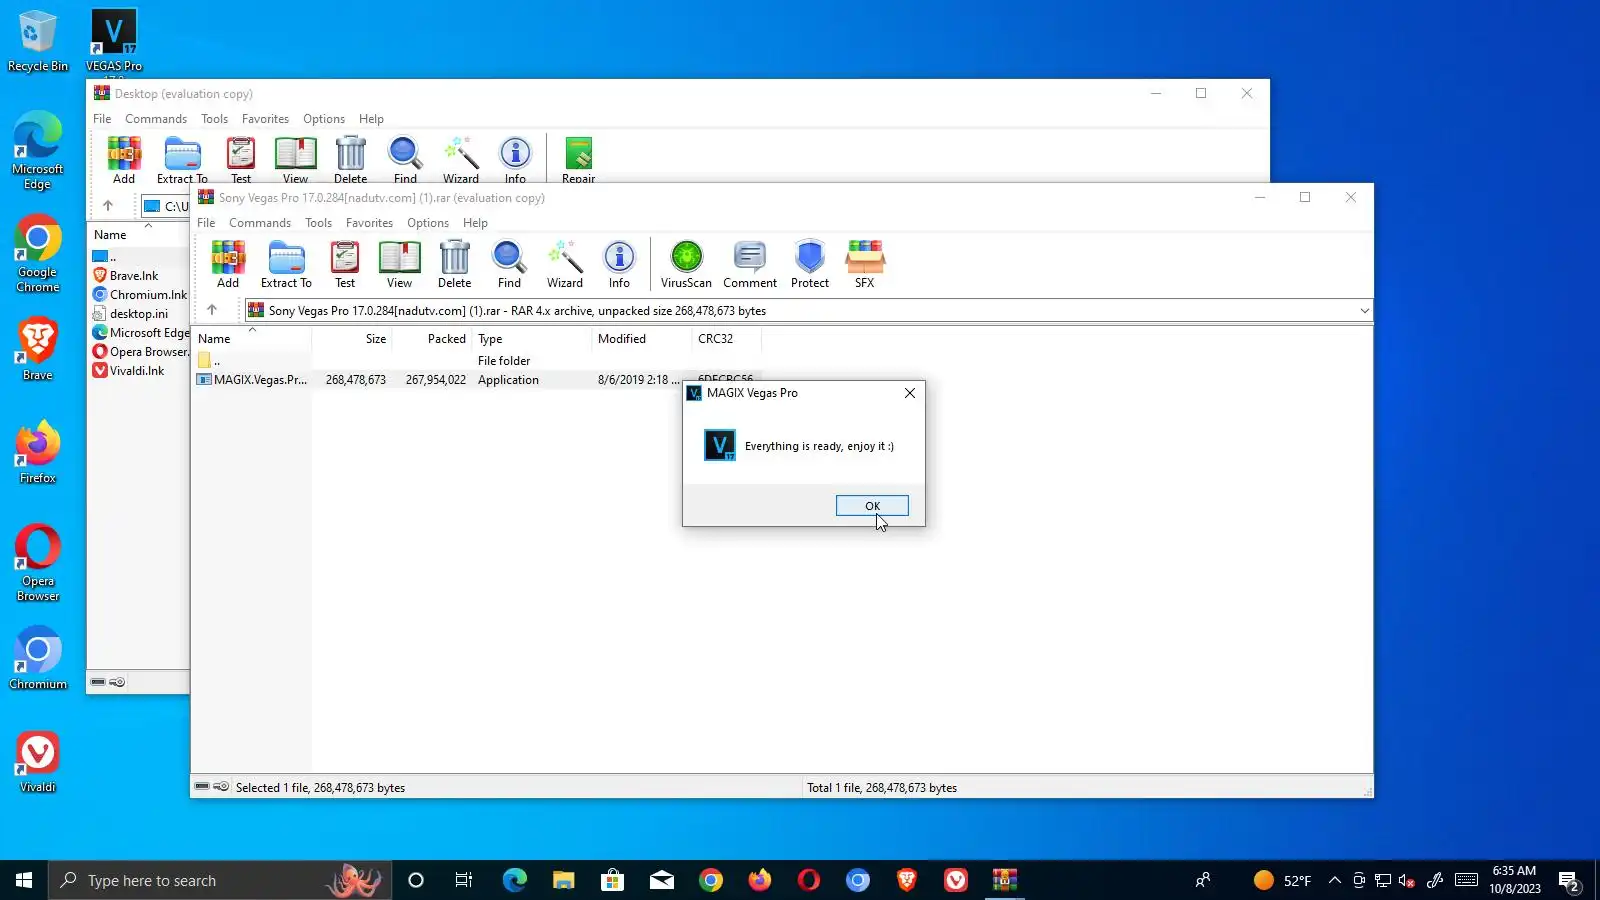Go up one level in the Desktop WinRAR window
This screenshot has height=900, width=1600.
(108, 206)
